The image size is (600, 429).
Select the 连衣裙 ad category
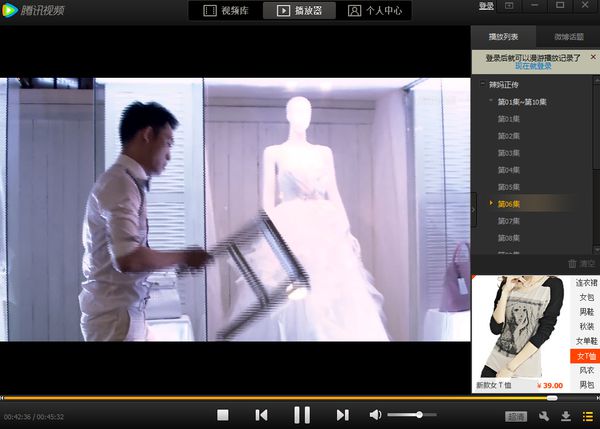tap(586, 283)
